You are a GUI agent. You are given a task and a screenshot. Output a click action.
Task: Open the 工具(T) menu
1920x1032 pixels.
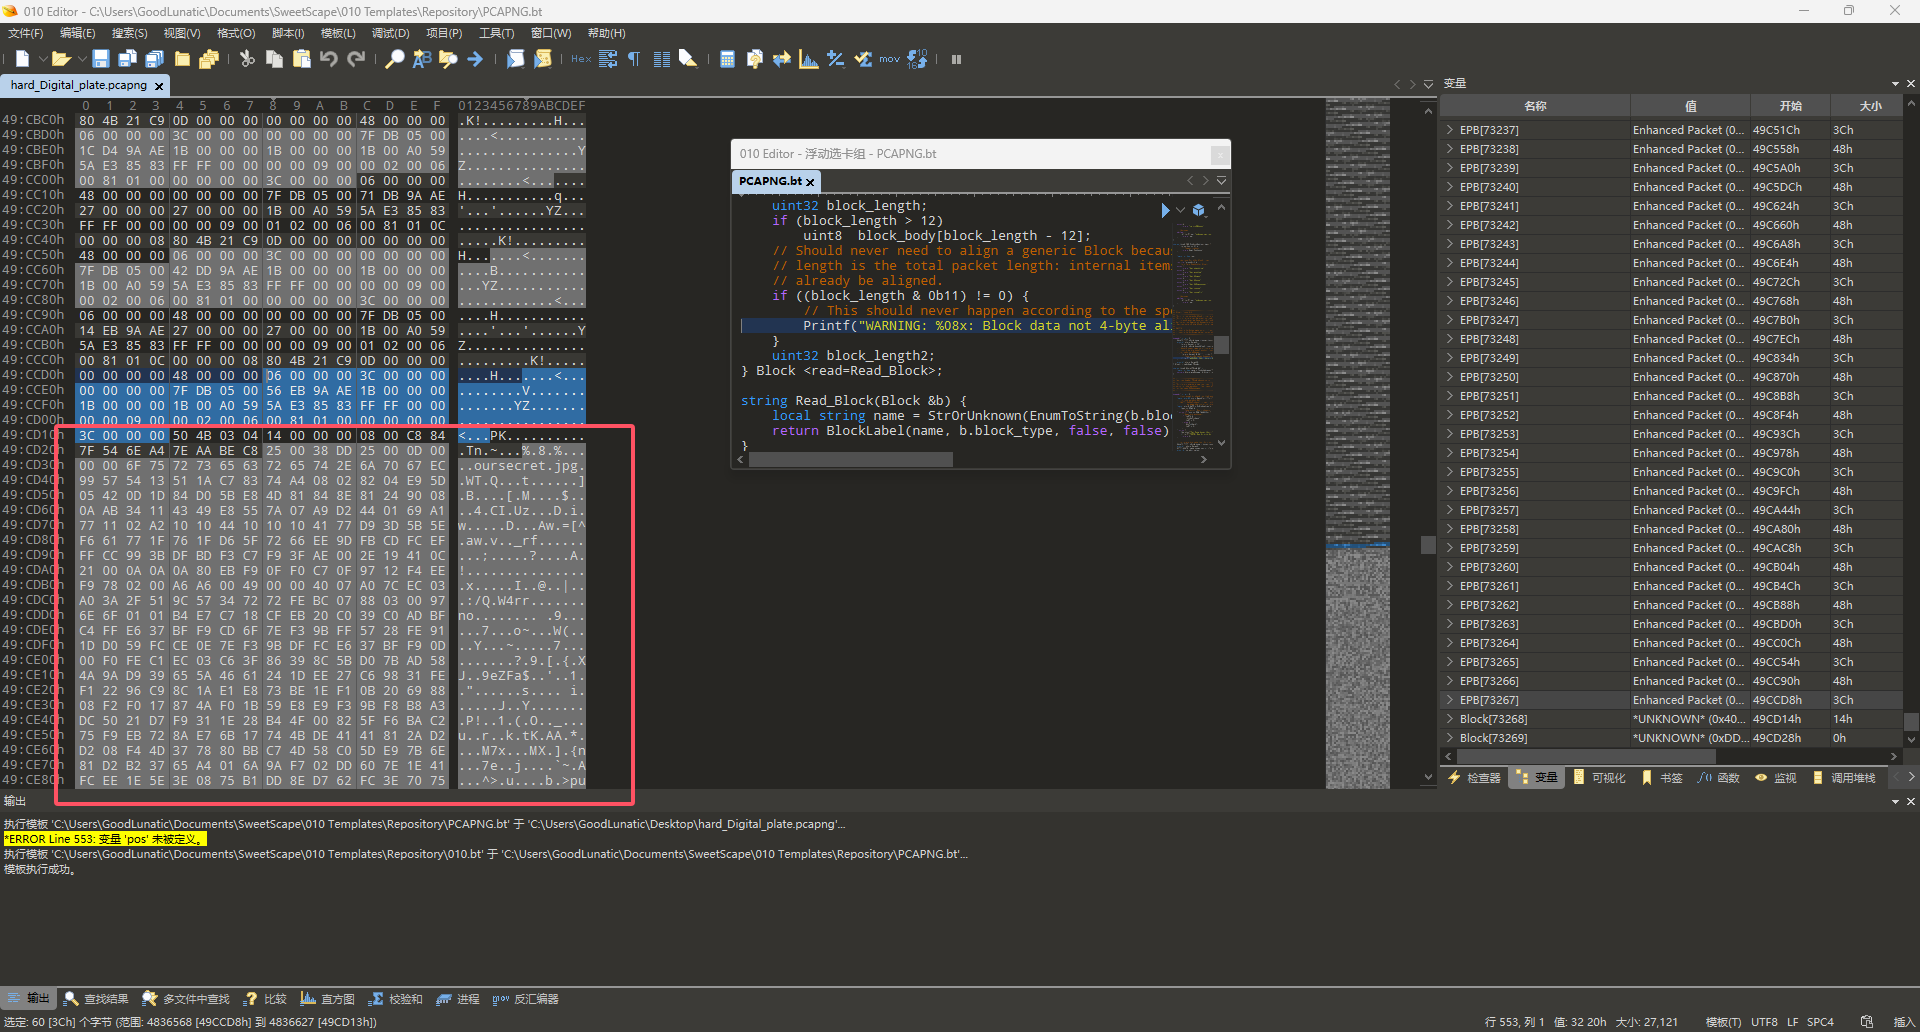(496, 33)
